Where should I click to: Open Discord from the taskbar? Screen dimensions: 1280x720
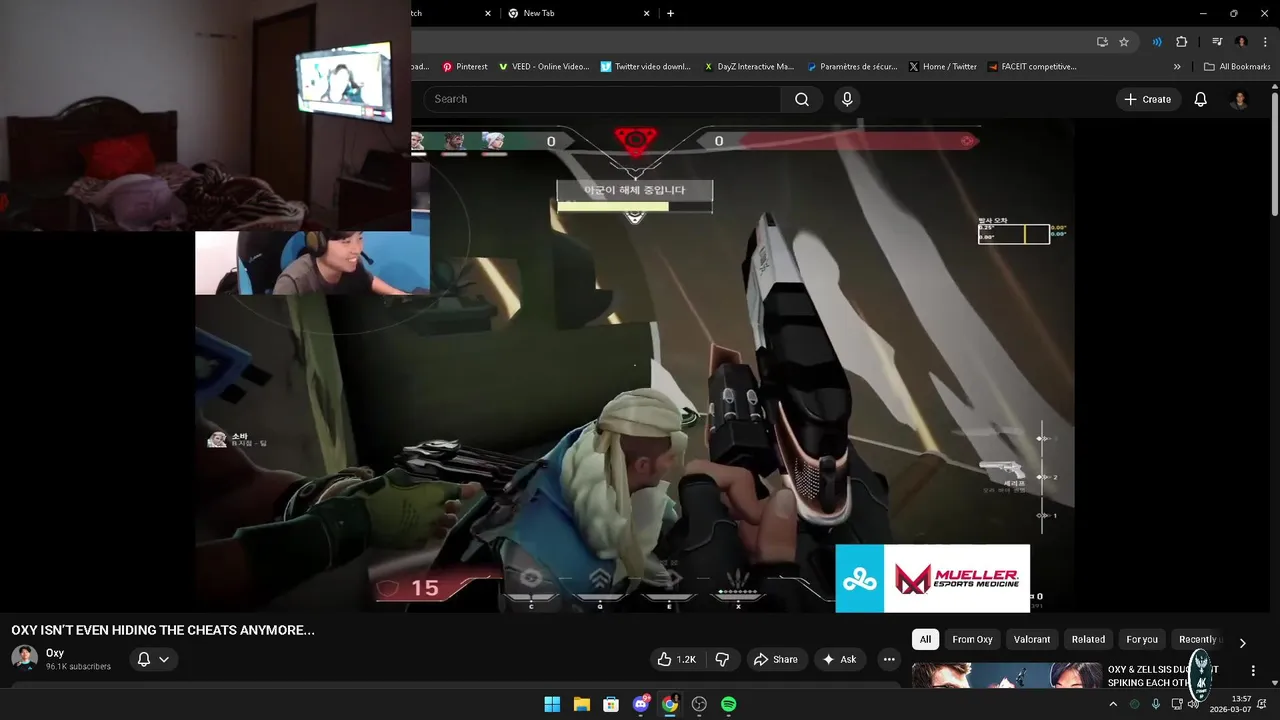[x=641, y=704]
